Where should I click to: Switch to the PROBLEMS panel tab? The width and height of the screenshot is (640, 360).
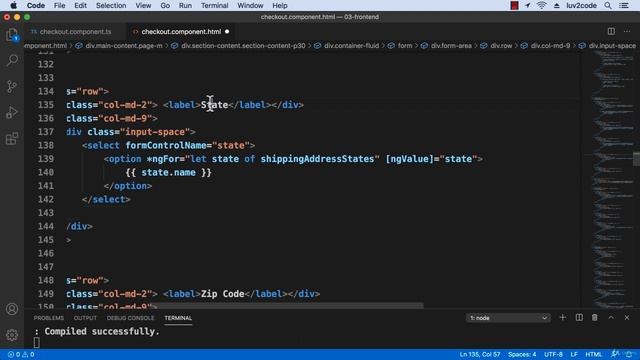(x=49, y=318)
